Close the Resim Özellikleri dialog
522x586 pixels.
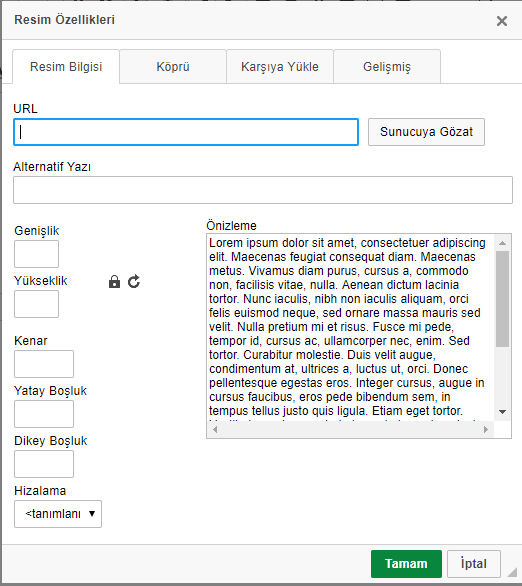[502, 21]
